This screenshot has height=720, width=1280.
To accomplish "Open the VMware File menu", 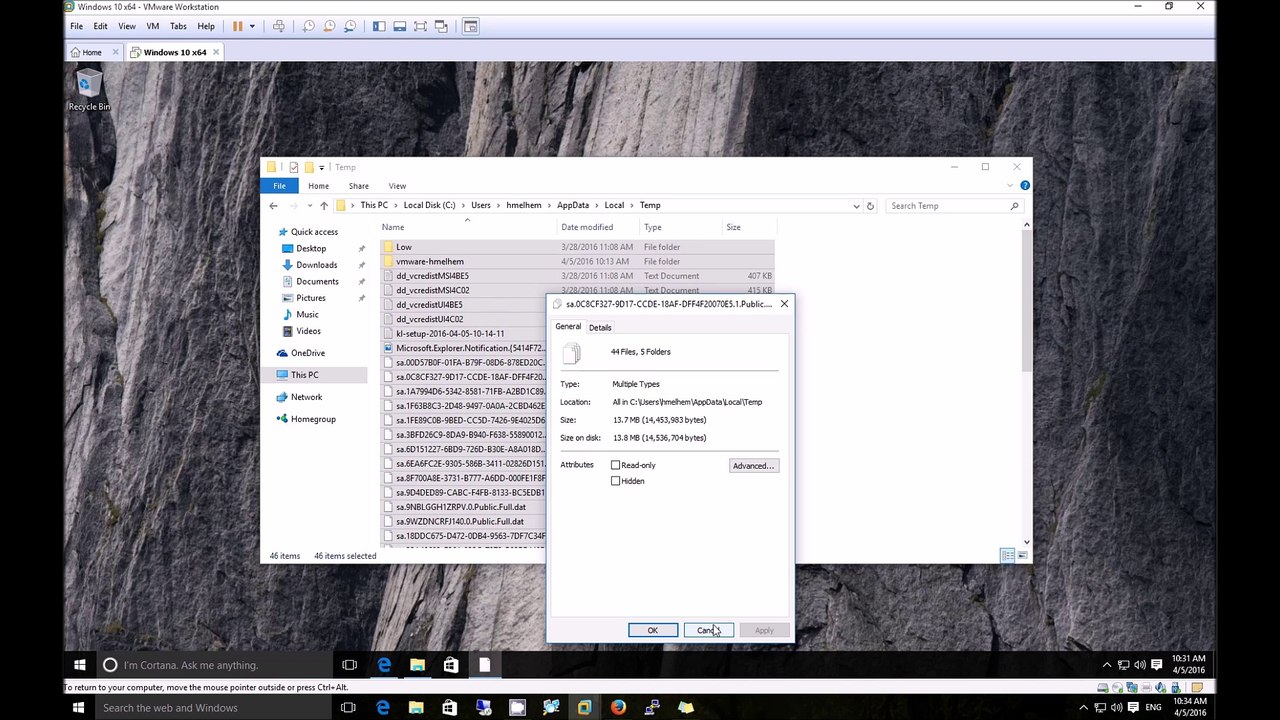I will 76,26.
